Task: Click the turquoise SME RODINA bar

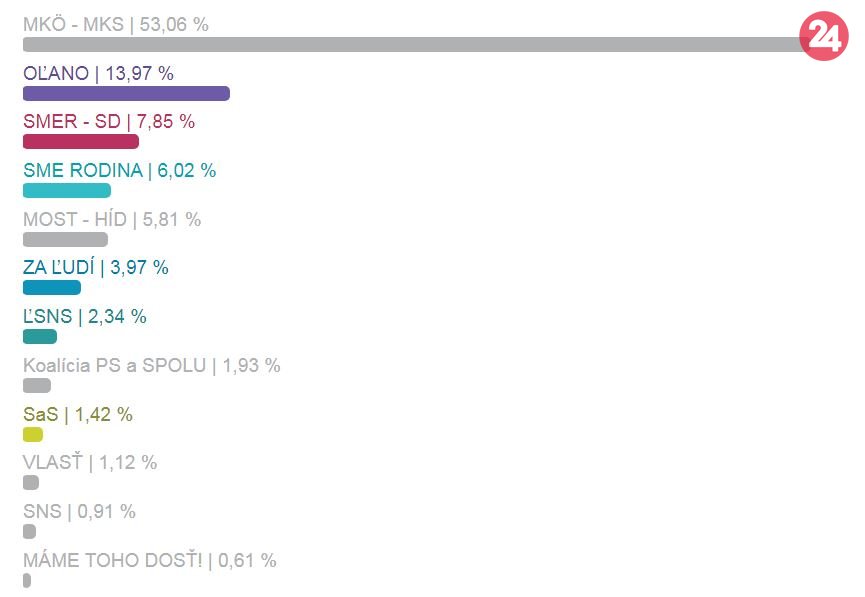Action: pos(67,191)
